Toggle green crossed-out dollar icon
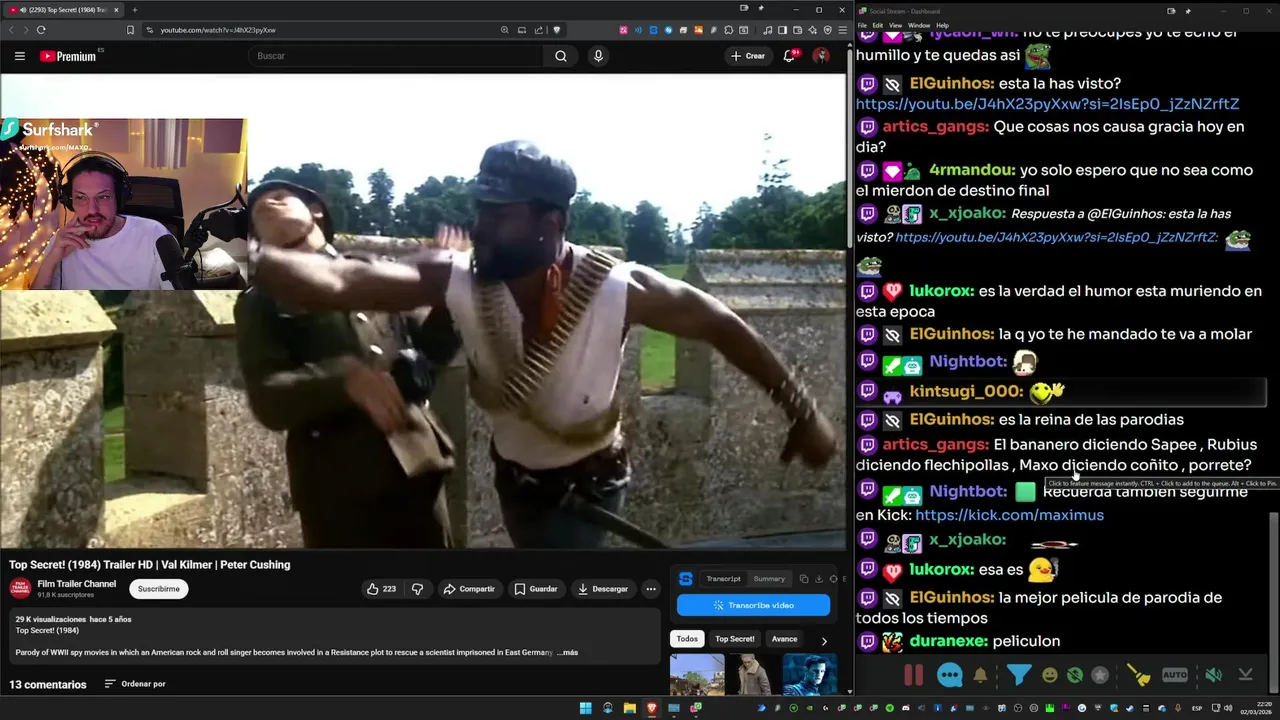This screenshot has width=1280, height=720. tap(1074, 675)
